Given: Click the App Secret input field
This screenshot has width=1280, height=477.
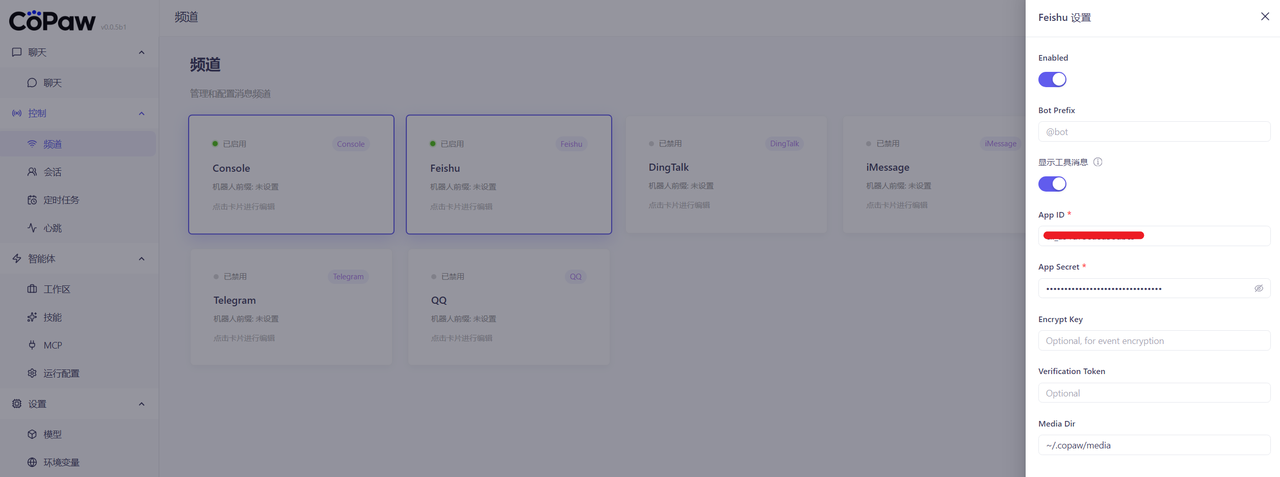Looking at the screenshot, I should point(1154,288).
